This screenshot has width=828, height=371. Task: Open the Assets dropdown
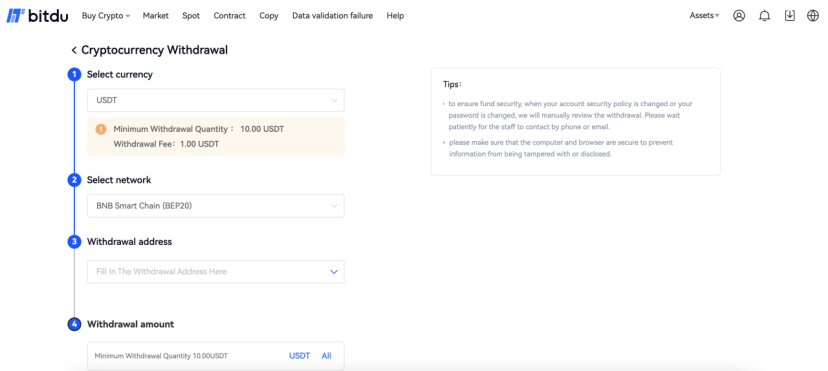point(704,16)
